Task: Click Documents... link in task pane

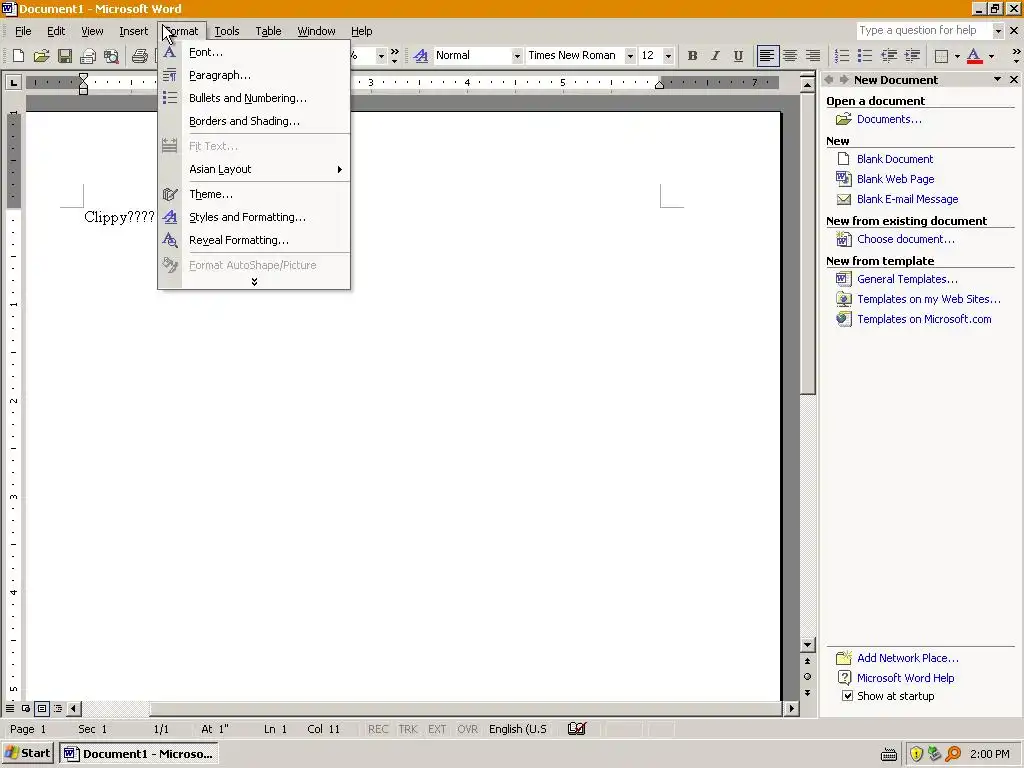Action: point(889,119)
